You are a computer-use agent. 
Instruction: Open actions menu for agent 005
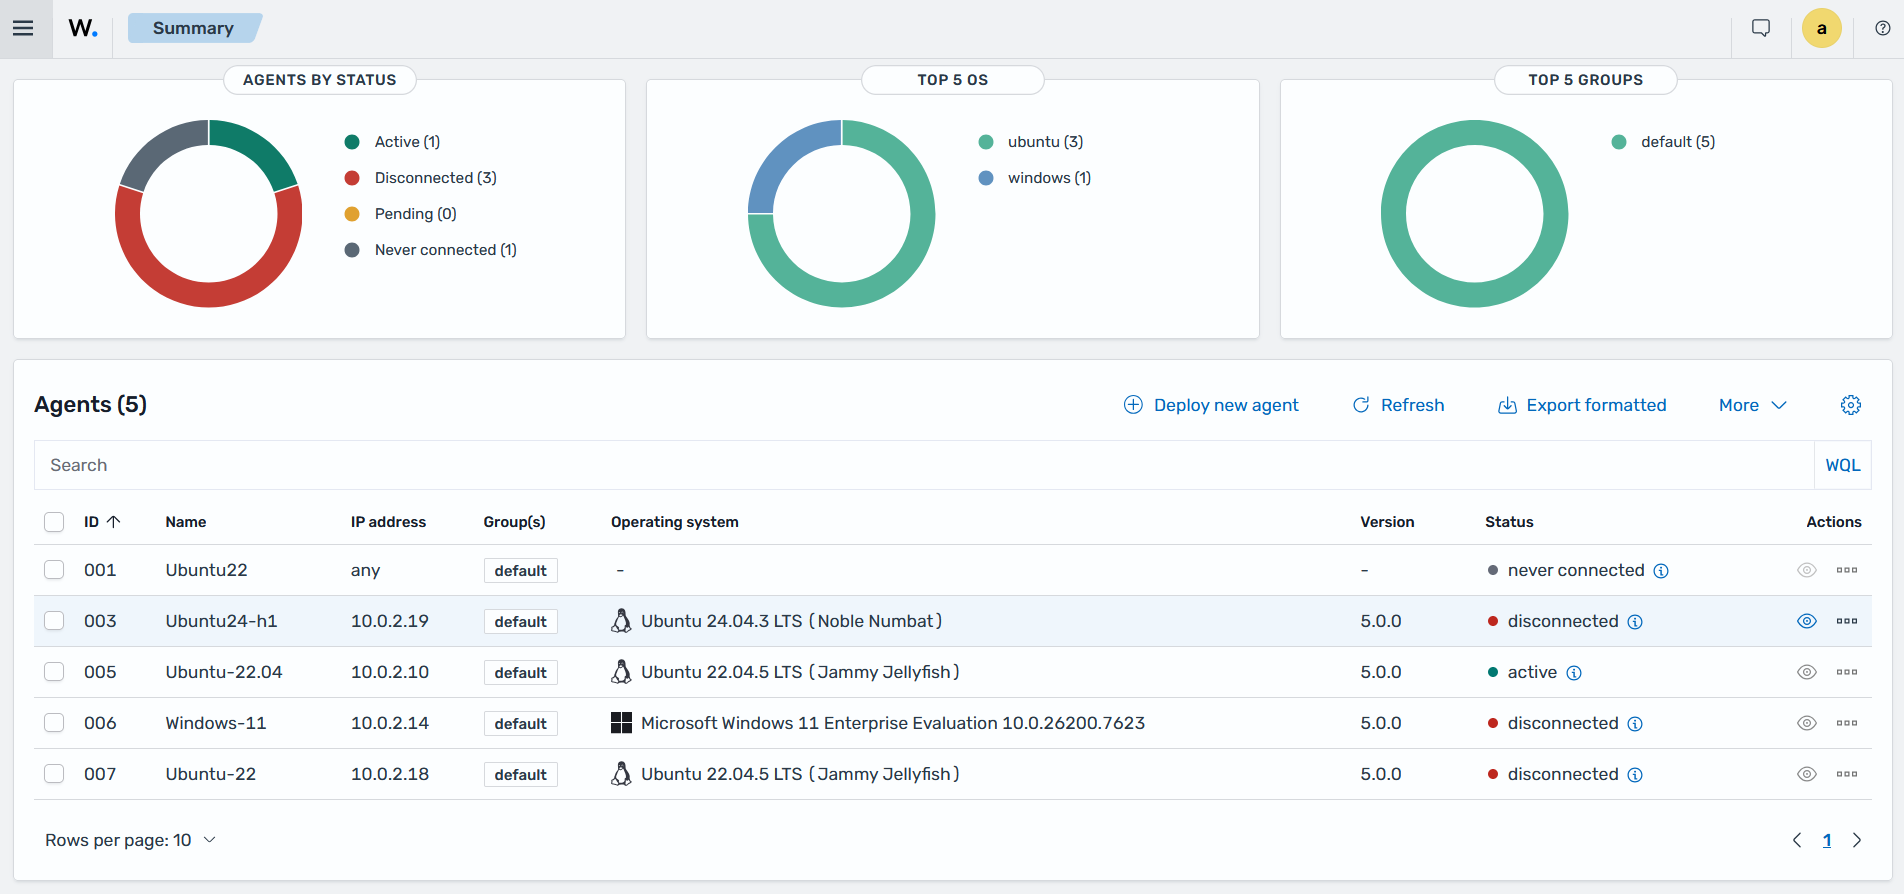coord(1847,672)
